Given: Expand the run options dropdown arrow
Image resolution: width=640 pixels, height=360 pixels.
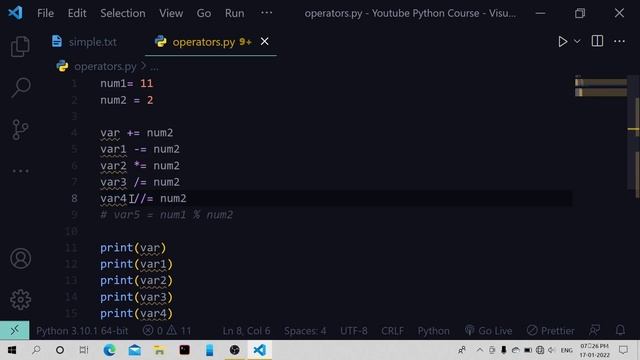Looking at the screenshot, I should [577, 42].
